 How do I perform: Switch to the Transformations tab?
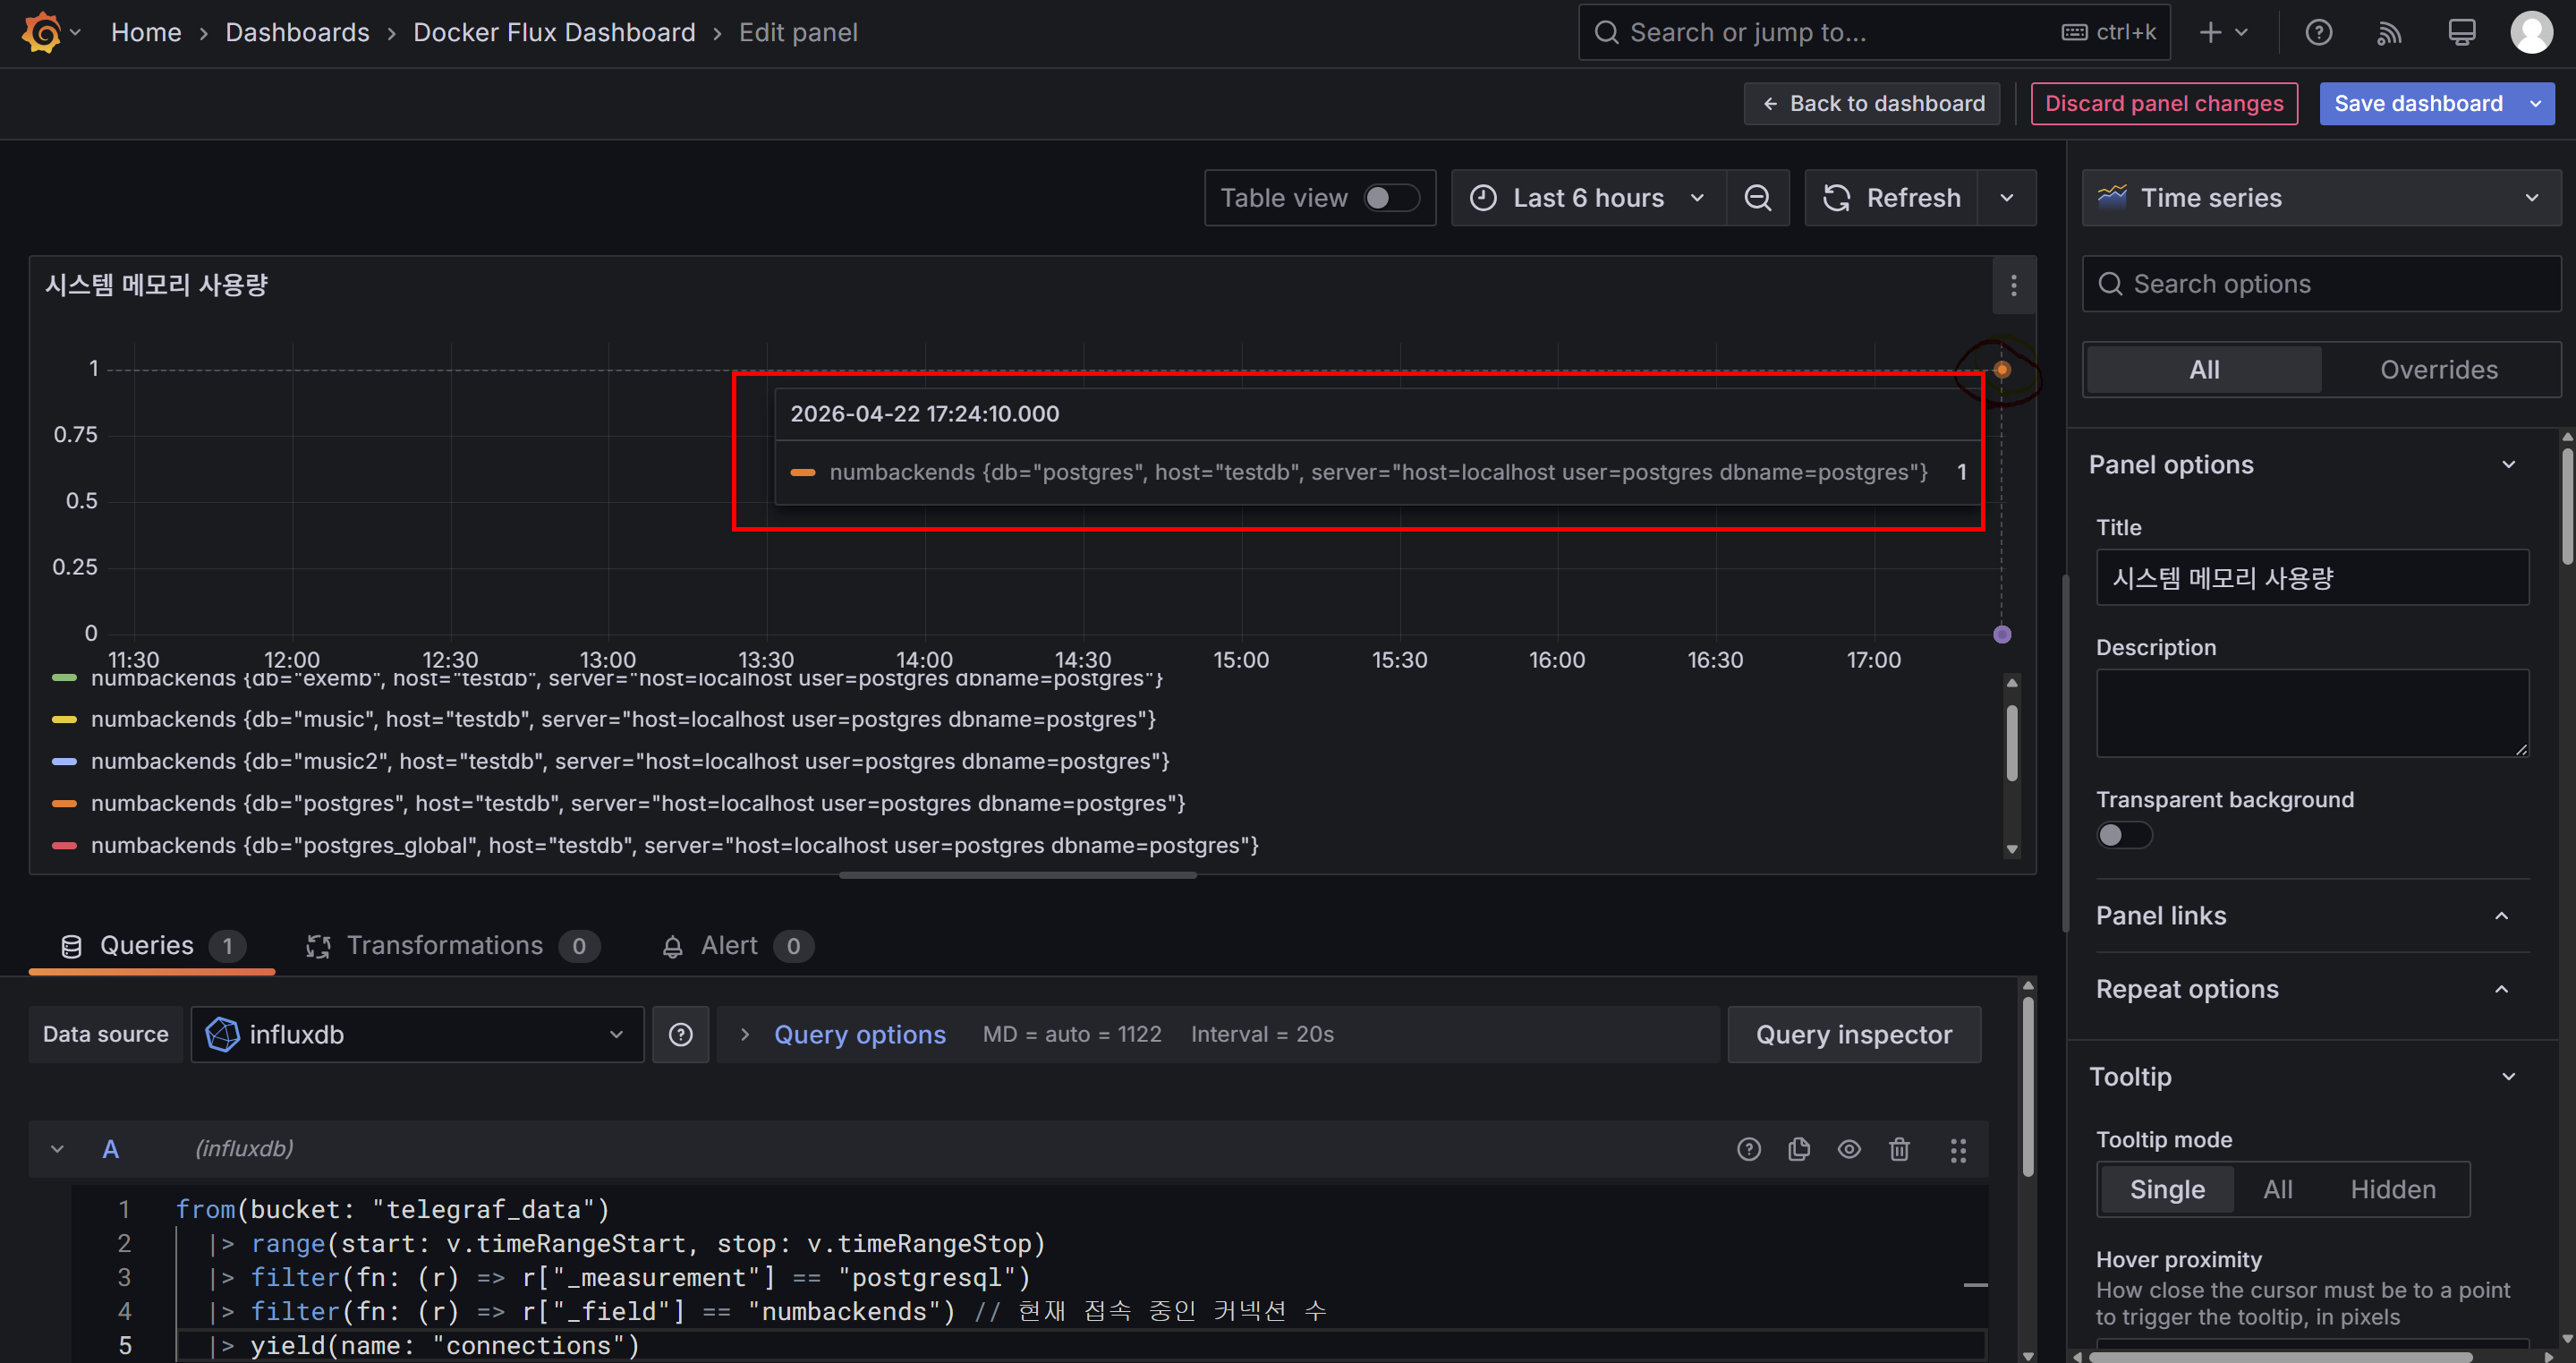(452, 945)
